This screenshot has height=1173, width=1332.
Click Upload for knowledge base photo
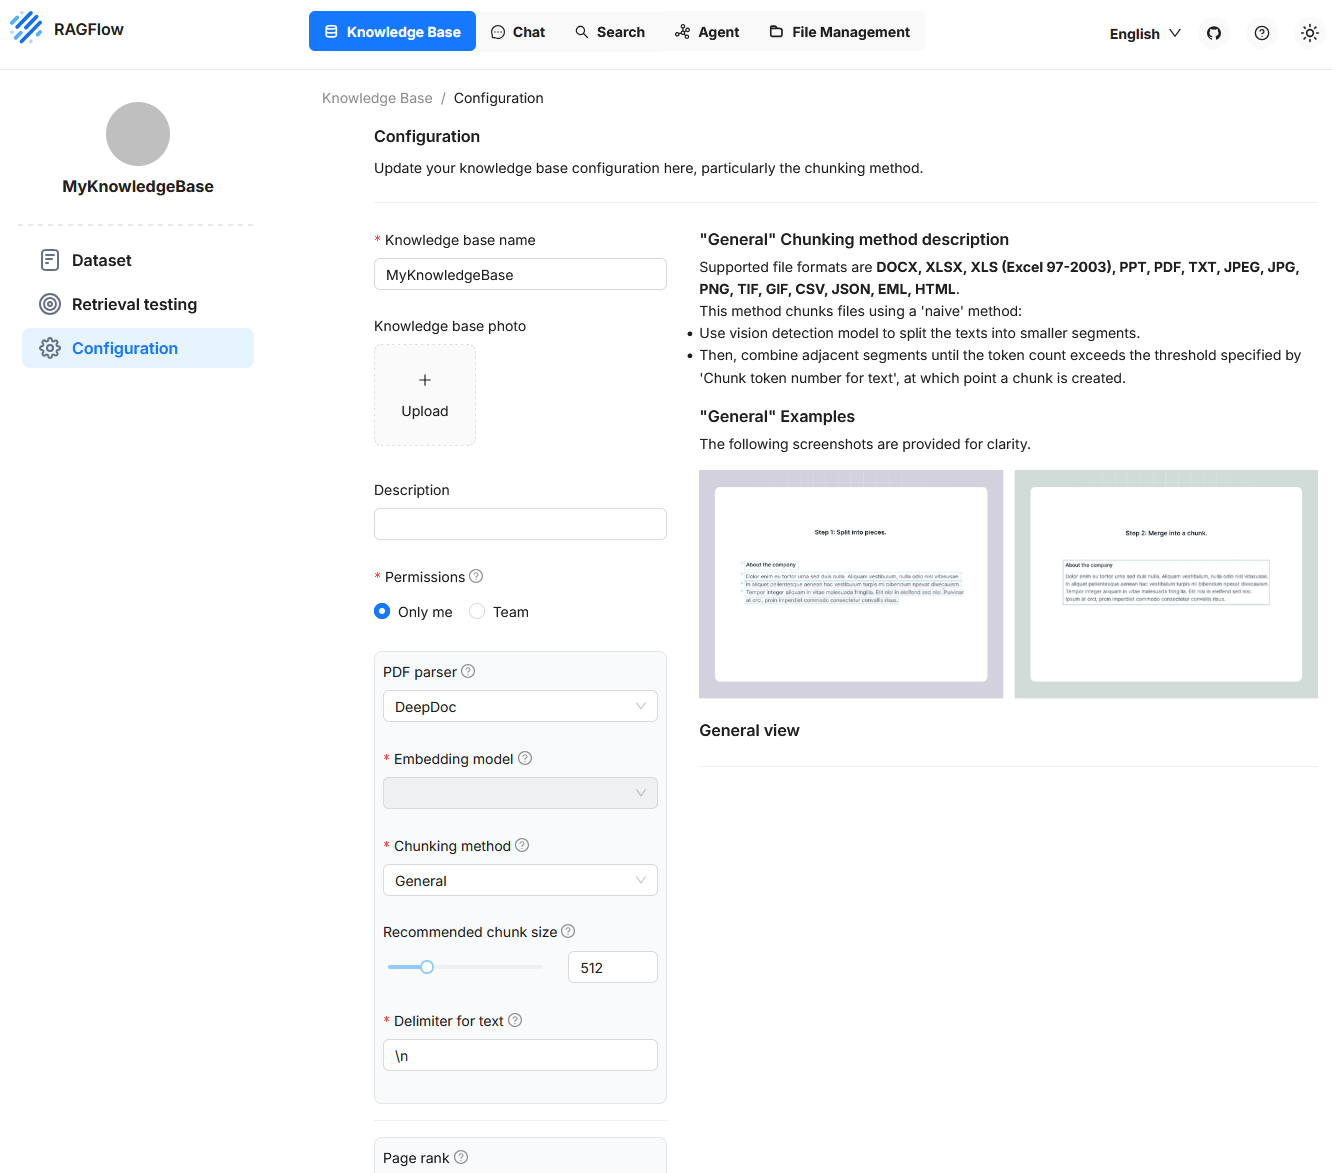click(x=425, y=395)
